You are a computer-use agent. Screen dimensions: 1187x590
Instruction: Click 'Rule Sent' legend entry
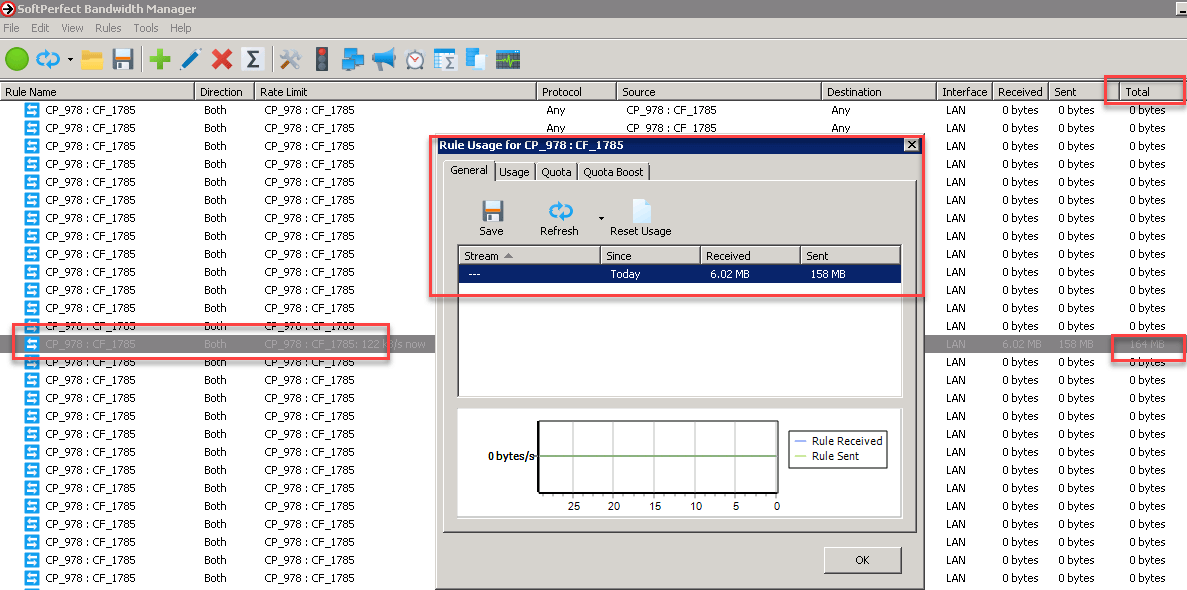pyautogui.click(x=825, y=456)
